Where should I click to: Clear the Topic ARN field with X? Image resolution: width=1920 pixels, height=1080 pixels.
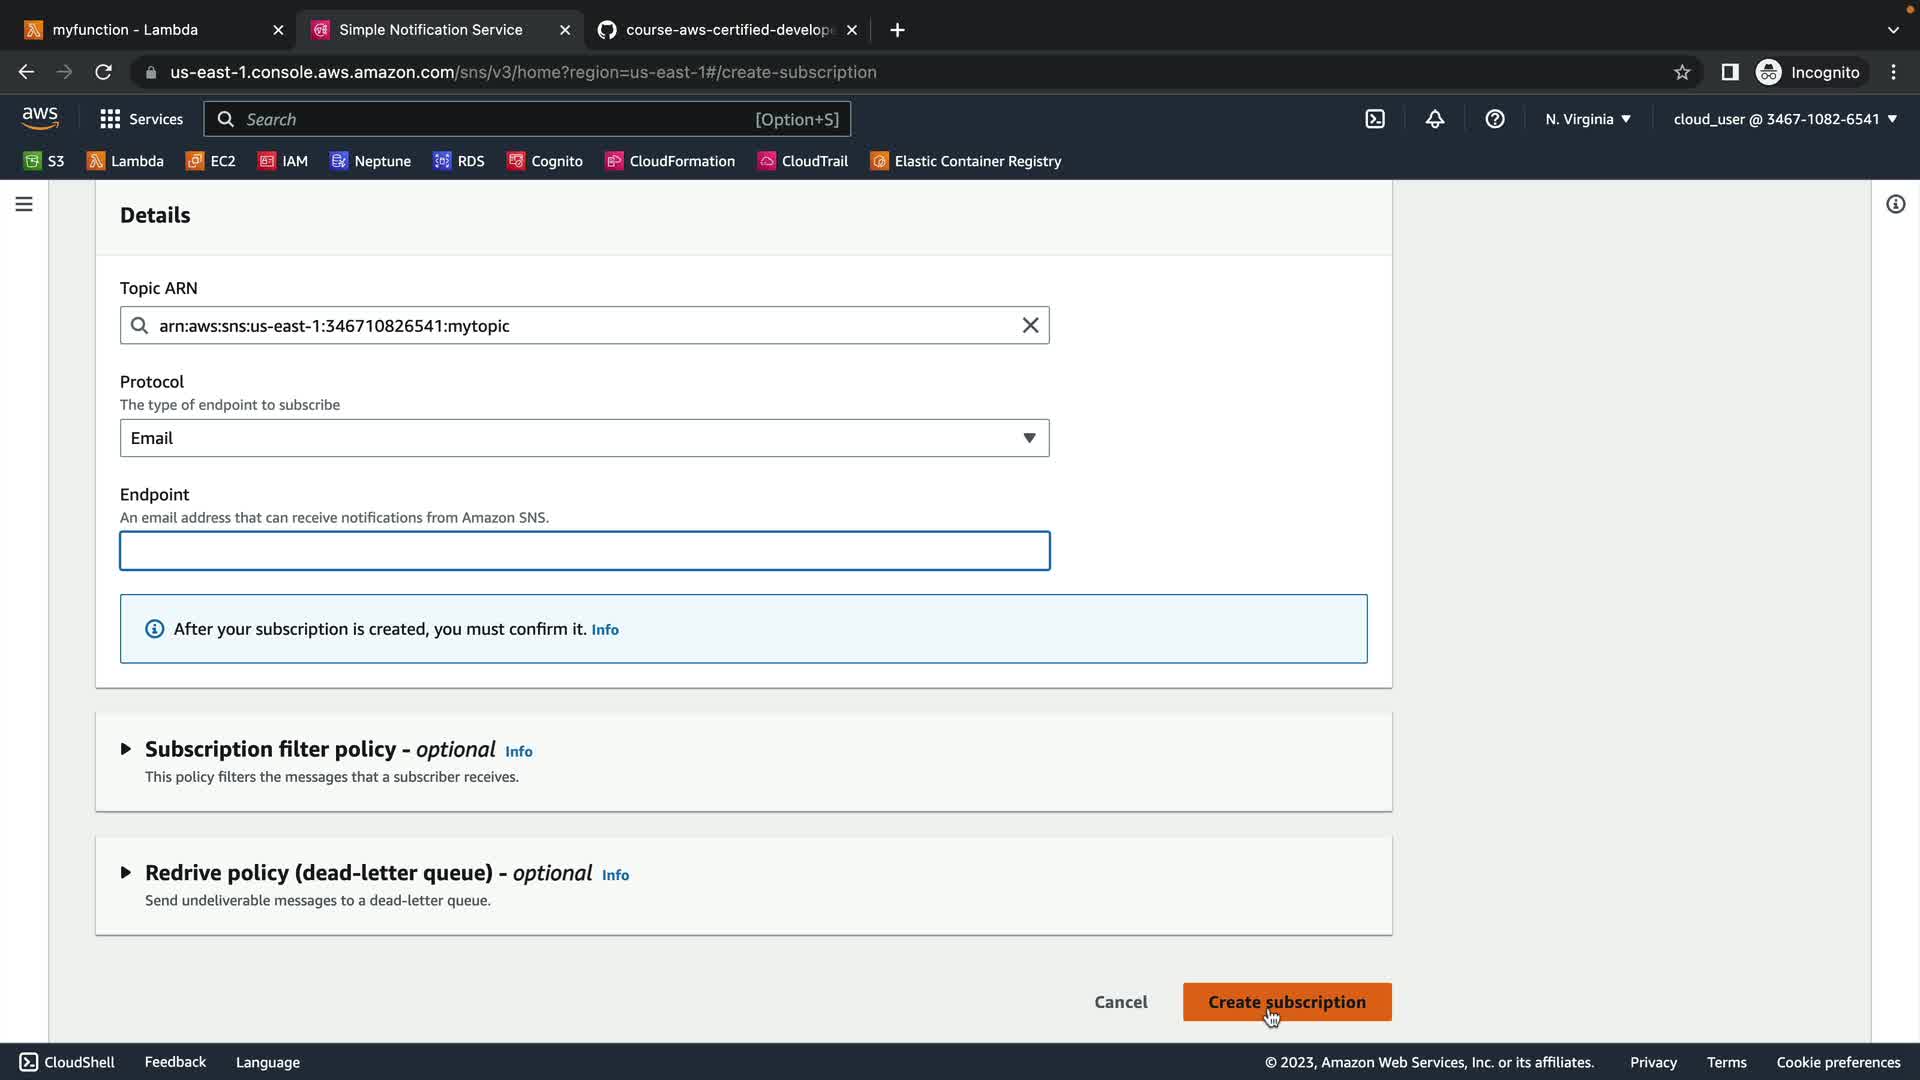[x=1030, y=326]
